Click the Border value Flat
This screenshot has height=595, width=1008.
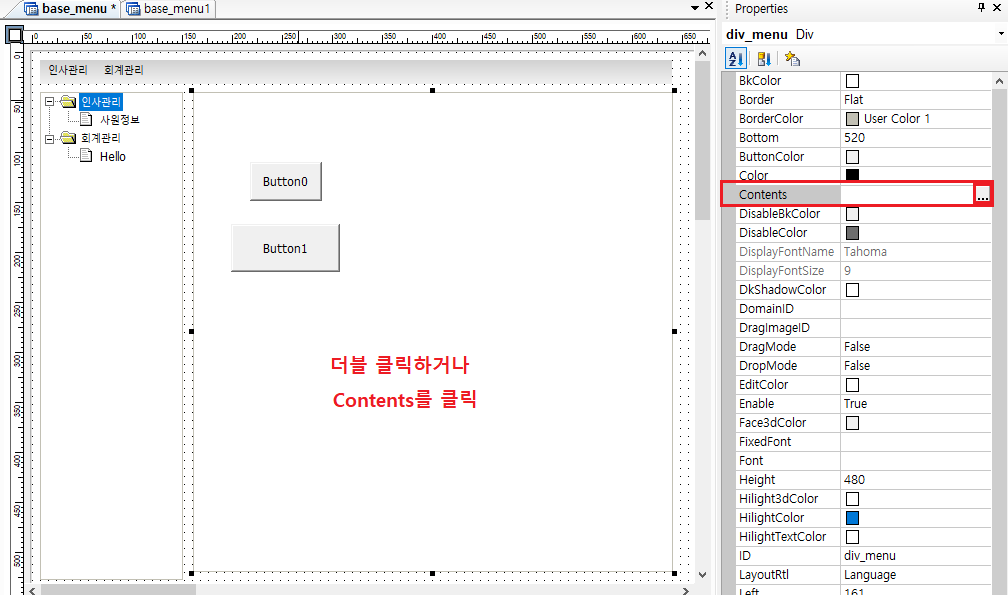tap(854, 100)
